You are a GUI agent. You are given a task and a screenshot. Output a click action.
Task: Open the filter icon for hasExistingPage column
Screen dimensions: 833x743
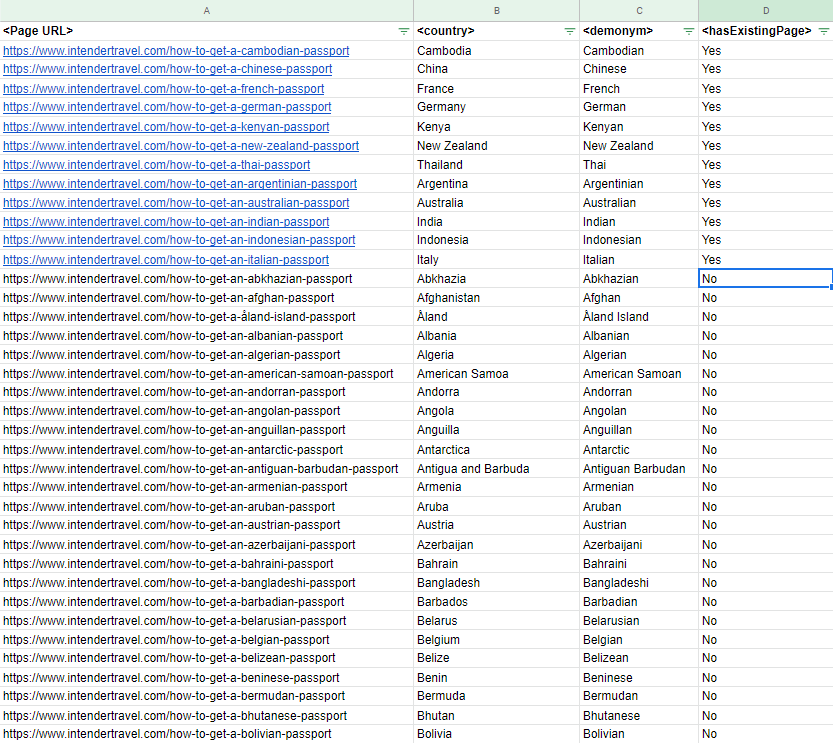(x=823, y=31)
